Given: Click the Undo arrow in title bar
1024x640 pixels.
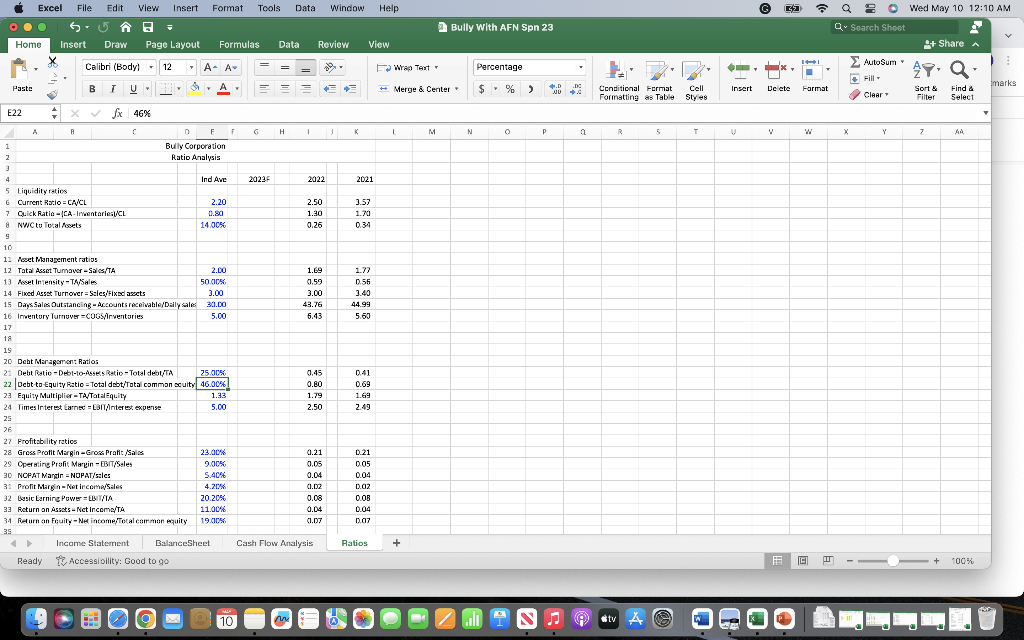Looking at the screenshot, I should (75, 27).
